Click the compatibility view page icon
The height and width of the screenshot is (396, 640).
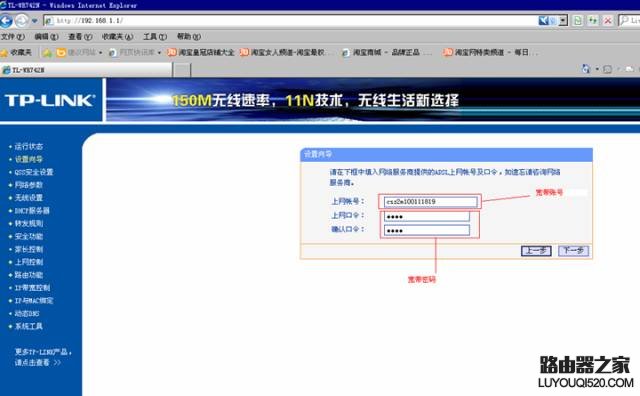[x=578, y=20]
